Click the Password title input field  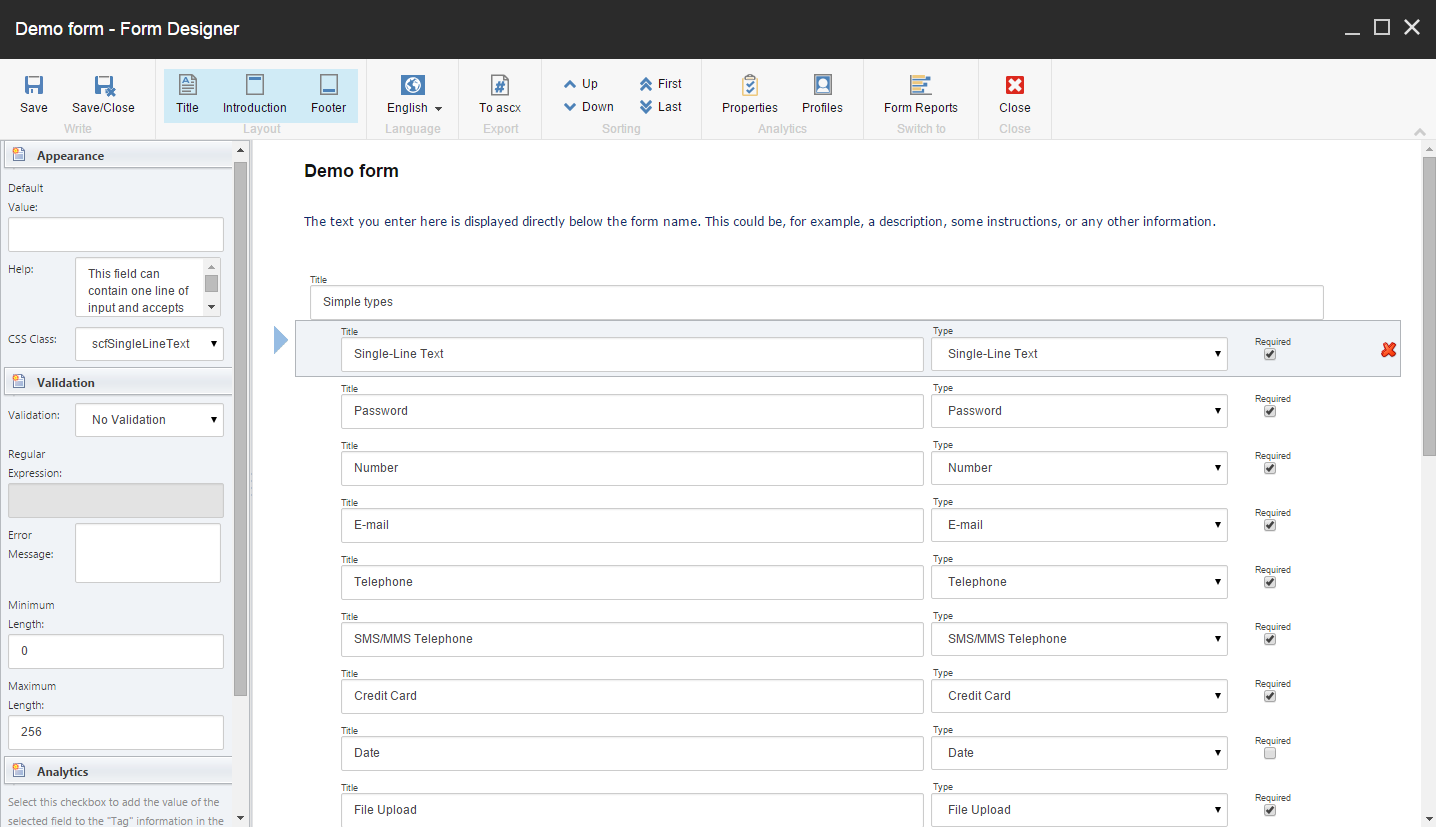tap(632, 411)
